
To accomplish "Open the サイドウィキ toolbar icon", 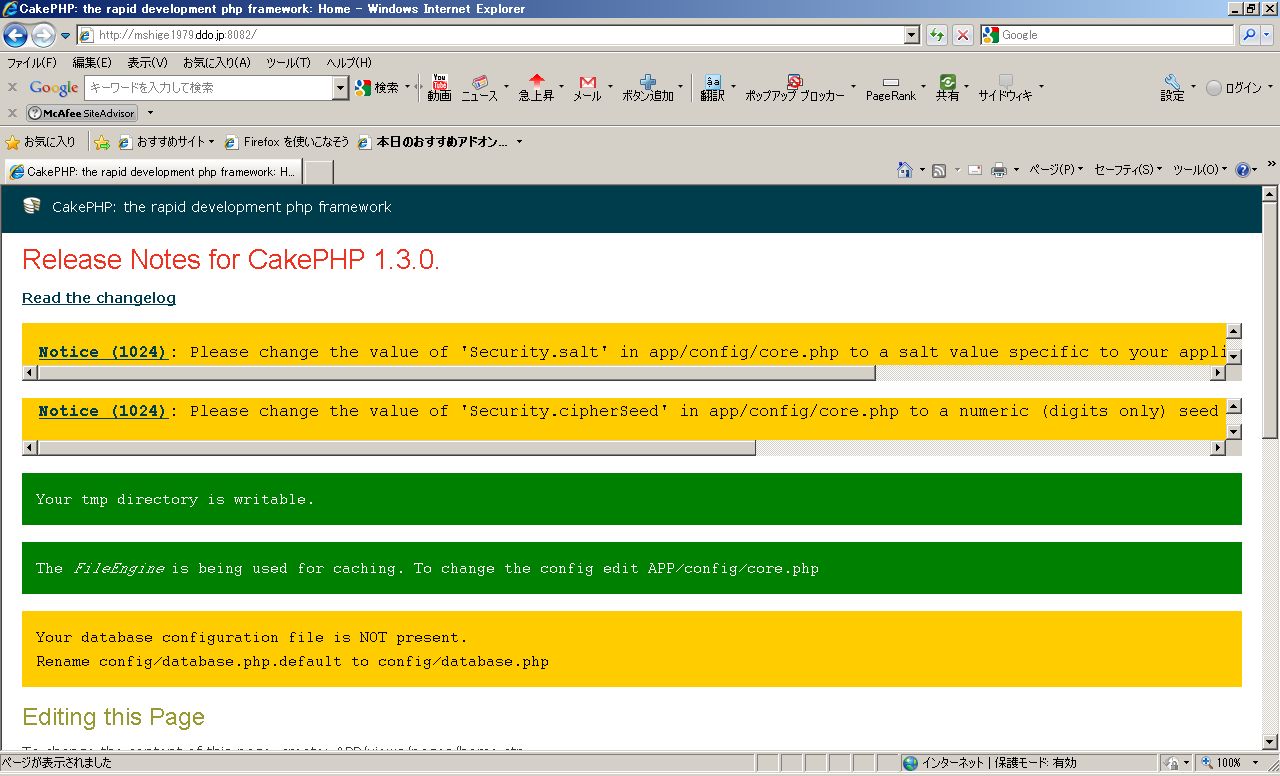I will 1005,88.
